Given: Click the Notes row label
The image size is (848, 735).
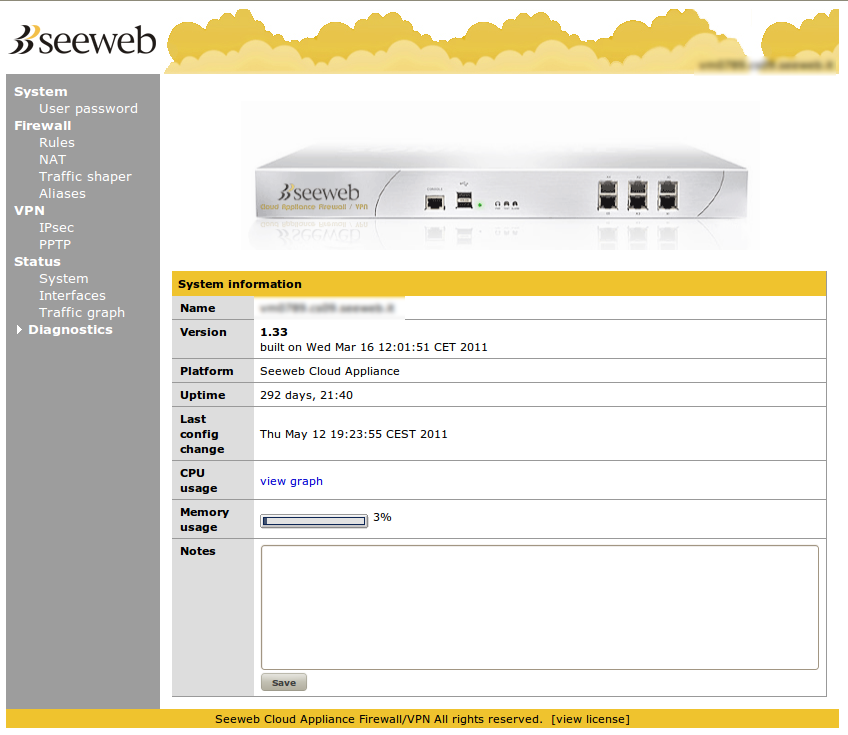Looking at the screenshot, I should pyautogui.click(x=198, y=551).
